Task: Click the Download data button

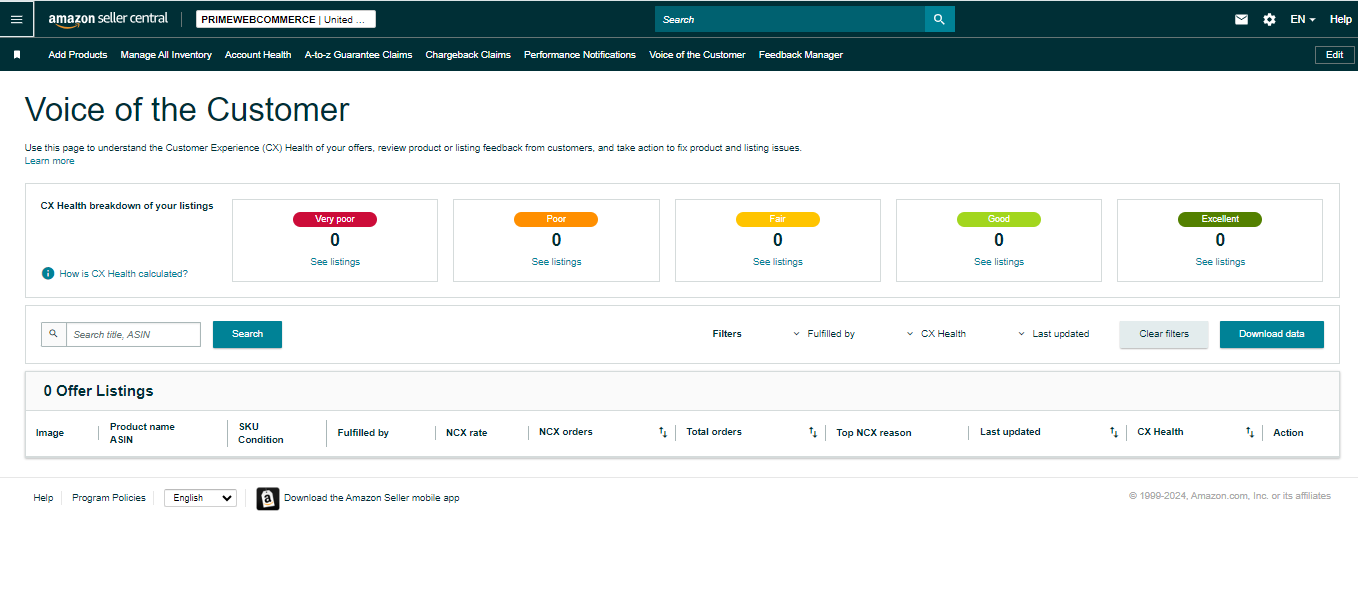Action: [x=1272, y=334]
